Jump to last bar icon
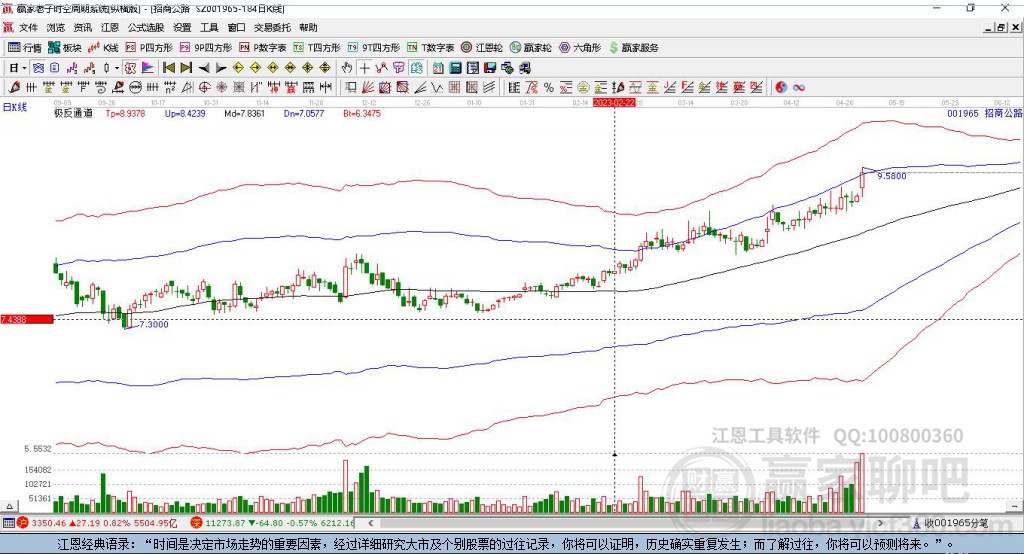 [x=186, y=68]
